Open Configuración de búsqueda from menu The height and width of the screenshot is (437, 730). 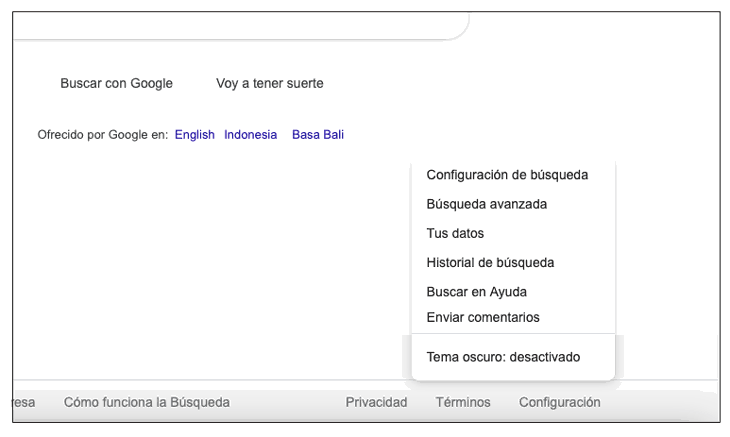pos(507,175)
